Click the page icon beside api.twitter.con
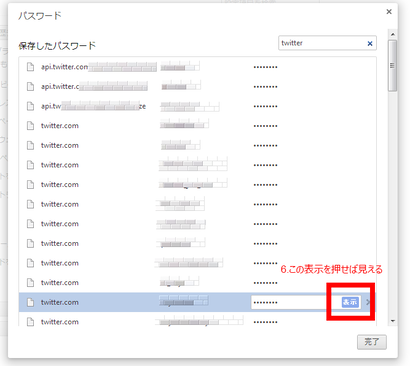This screenshot has height=366, width=410. [x=30, y=67]
